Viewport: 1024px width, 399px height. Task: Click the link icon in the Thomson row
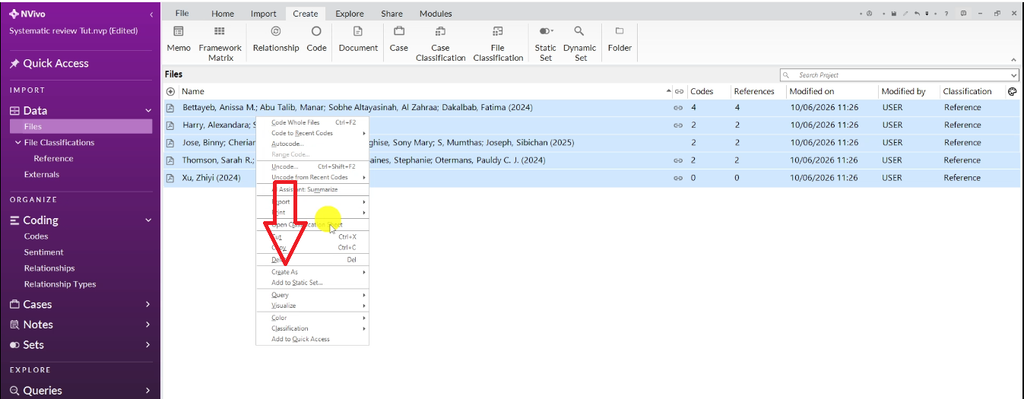coord(678,161)
